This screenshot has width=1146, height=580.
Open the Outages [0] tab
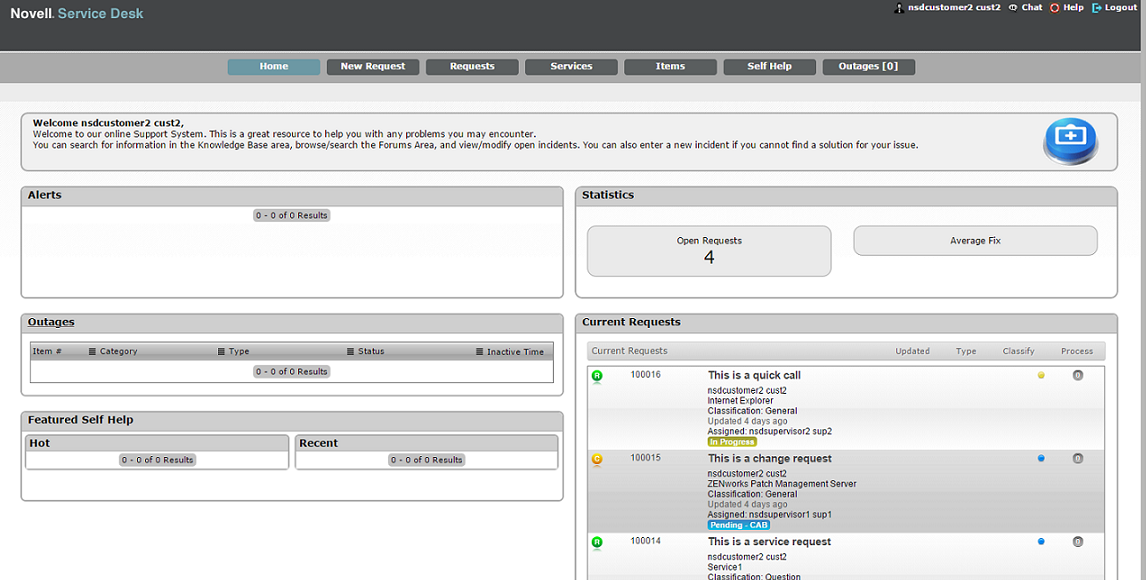coord(868,66)
